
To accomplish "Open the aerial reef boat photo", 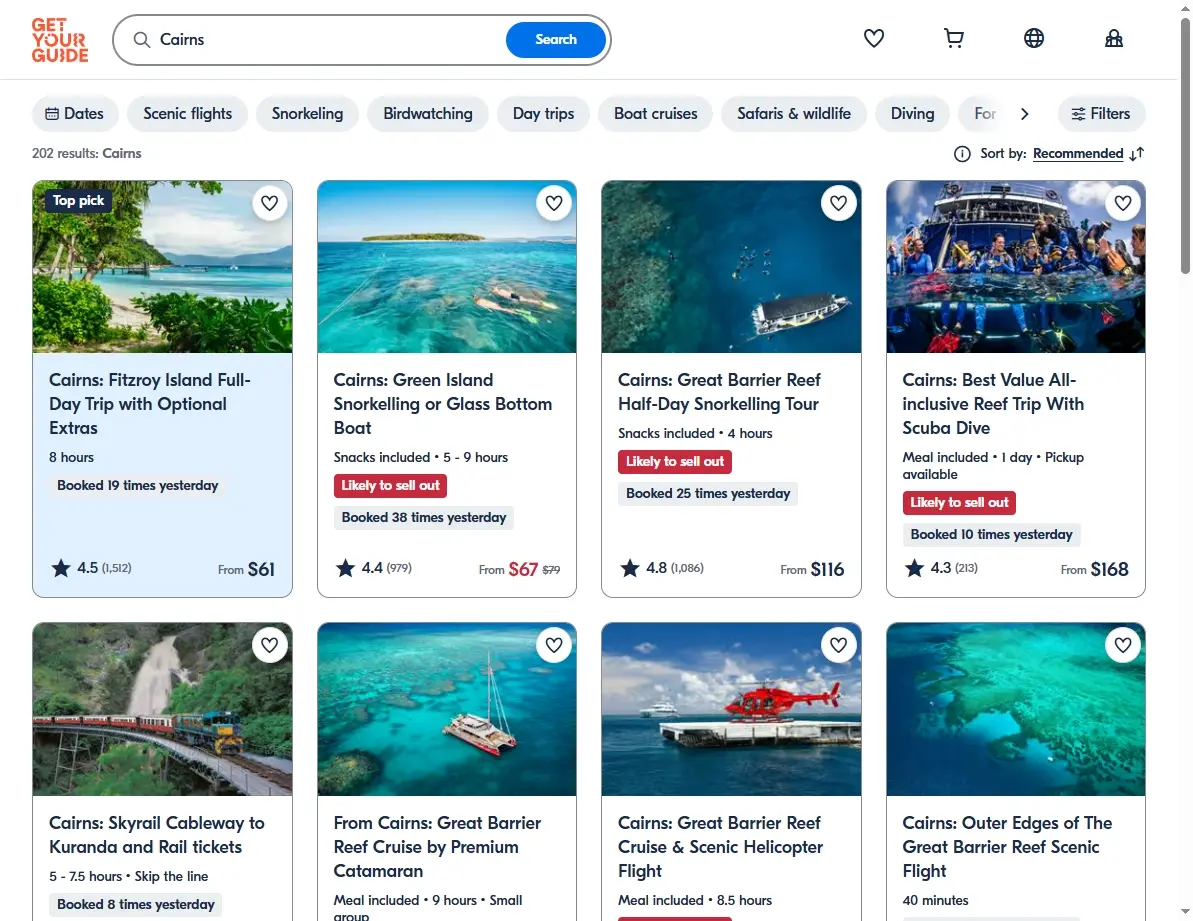I will point(731,267).
